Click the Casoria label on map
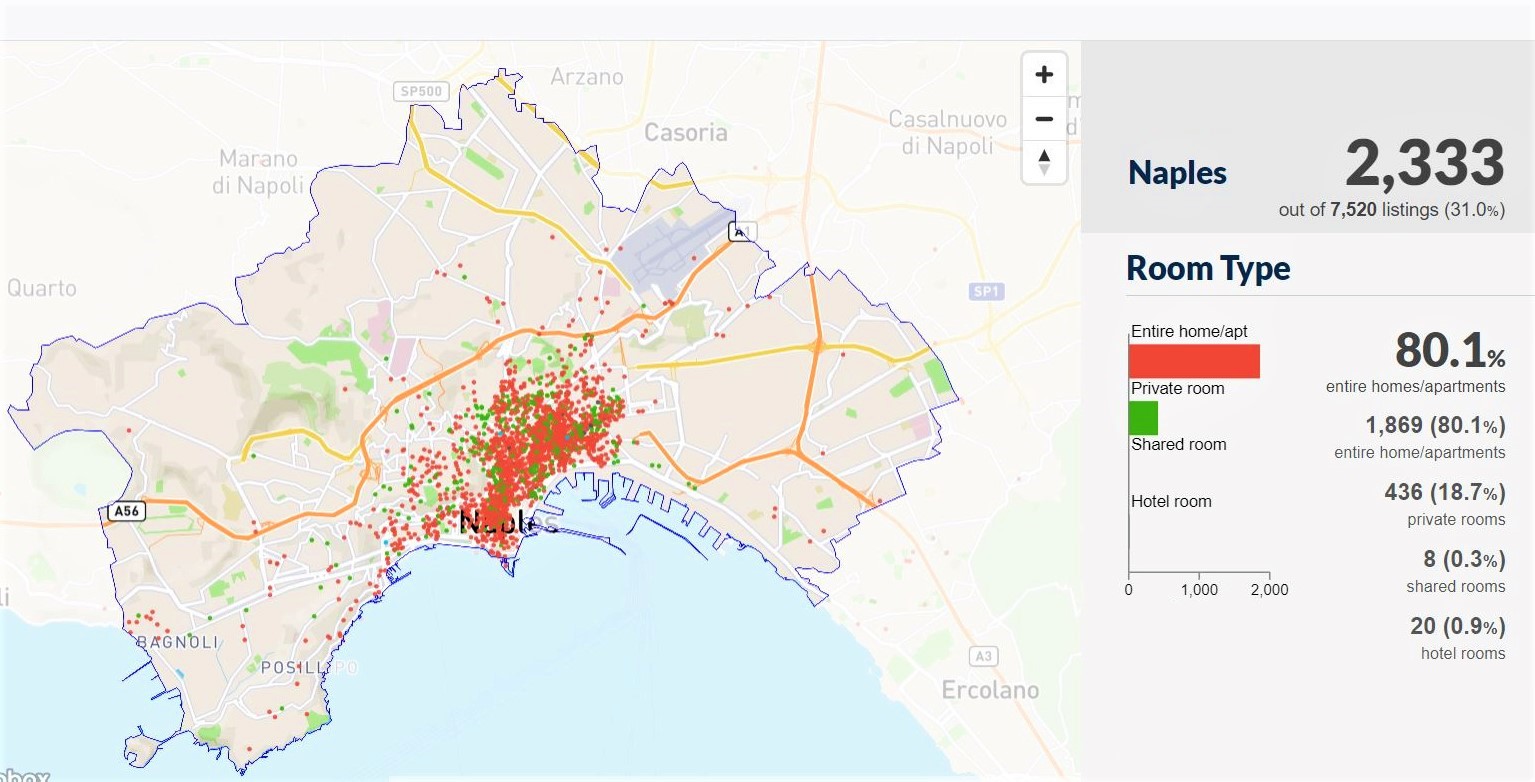Screen dimensions: 1535x782 pos(686,132)
